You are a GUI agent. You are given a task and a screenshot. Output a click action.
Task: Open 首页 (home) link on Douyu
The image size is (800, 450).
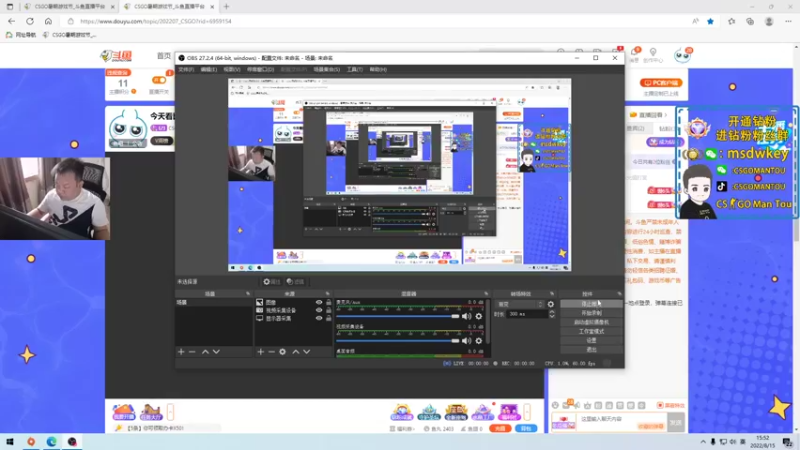pyautogui.click(x=163, y=56)
